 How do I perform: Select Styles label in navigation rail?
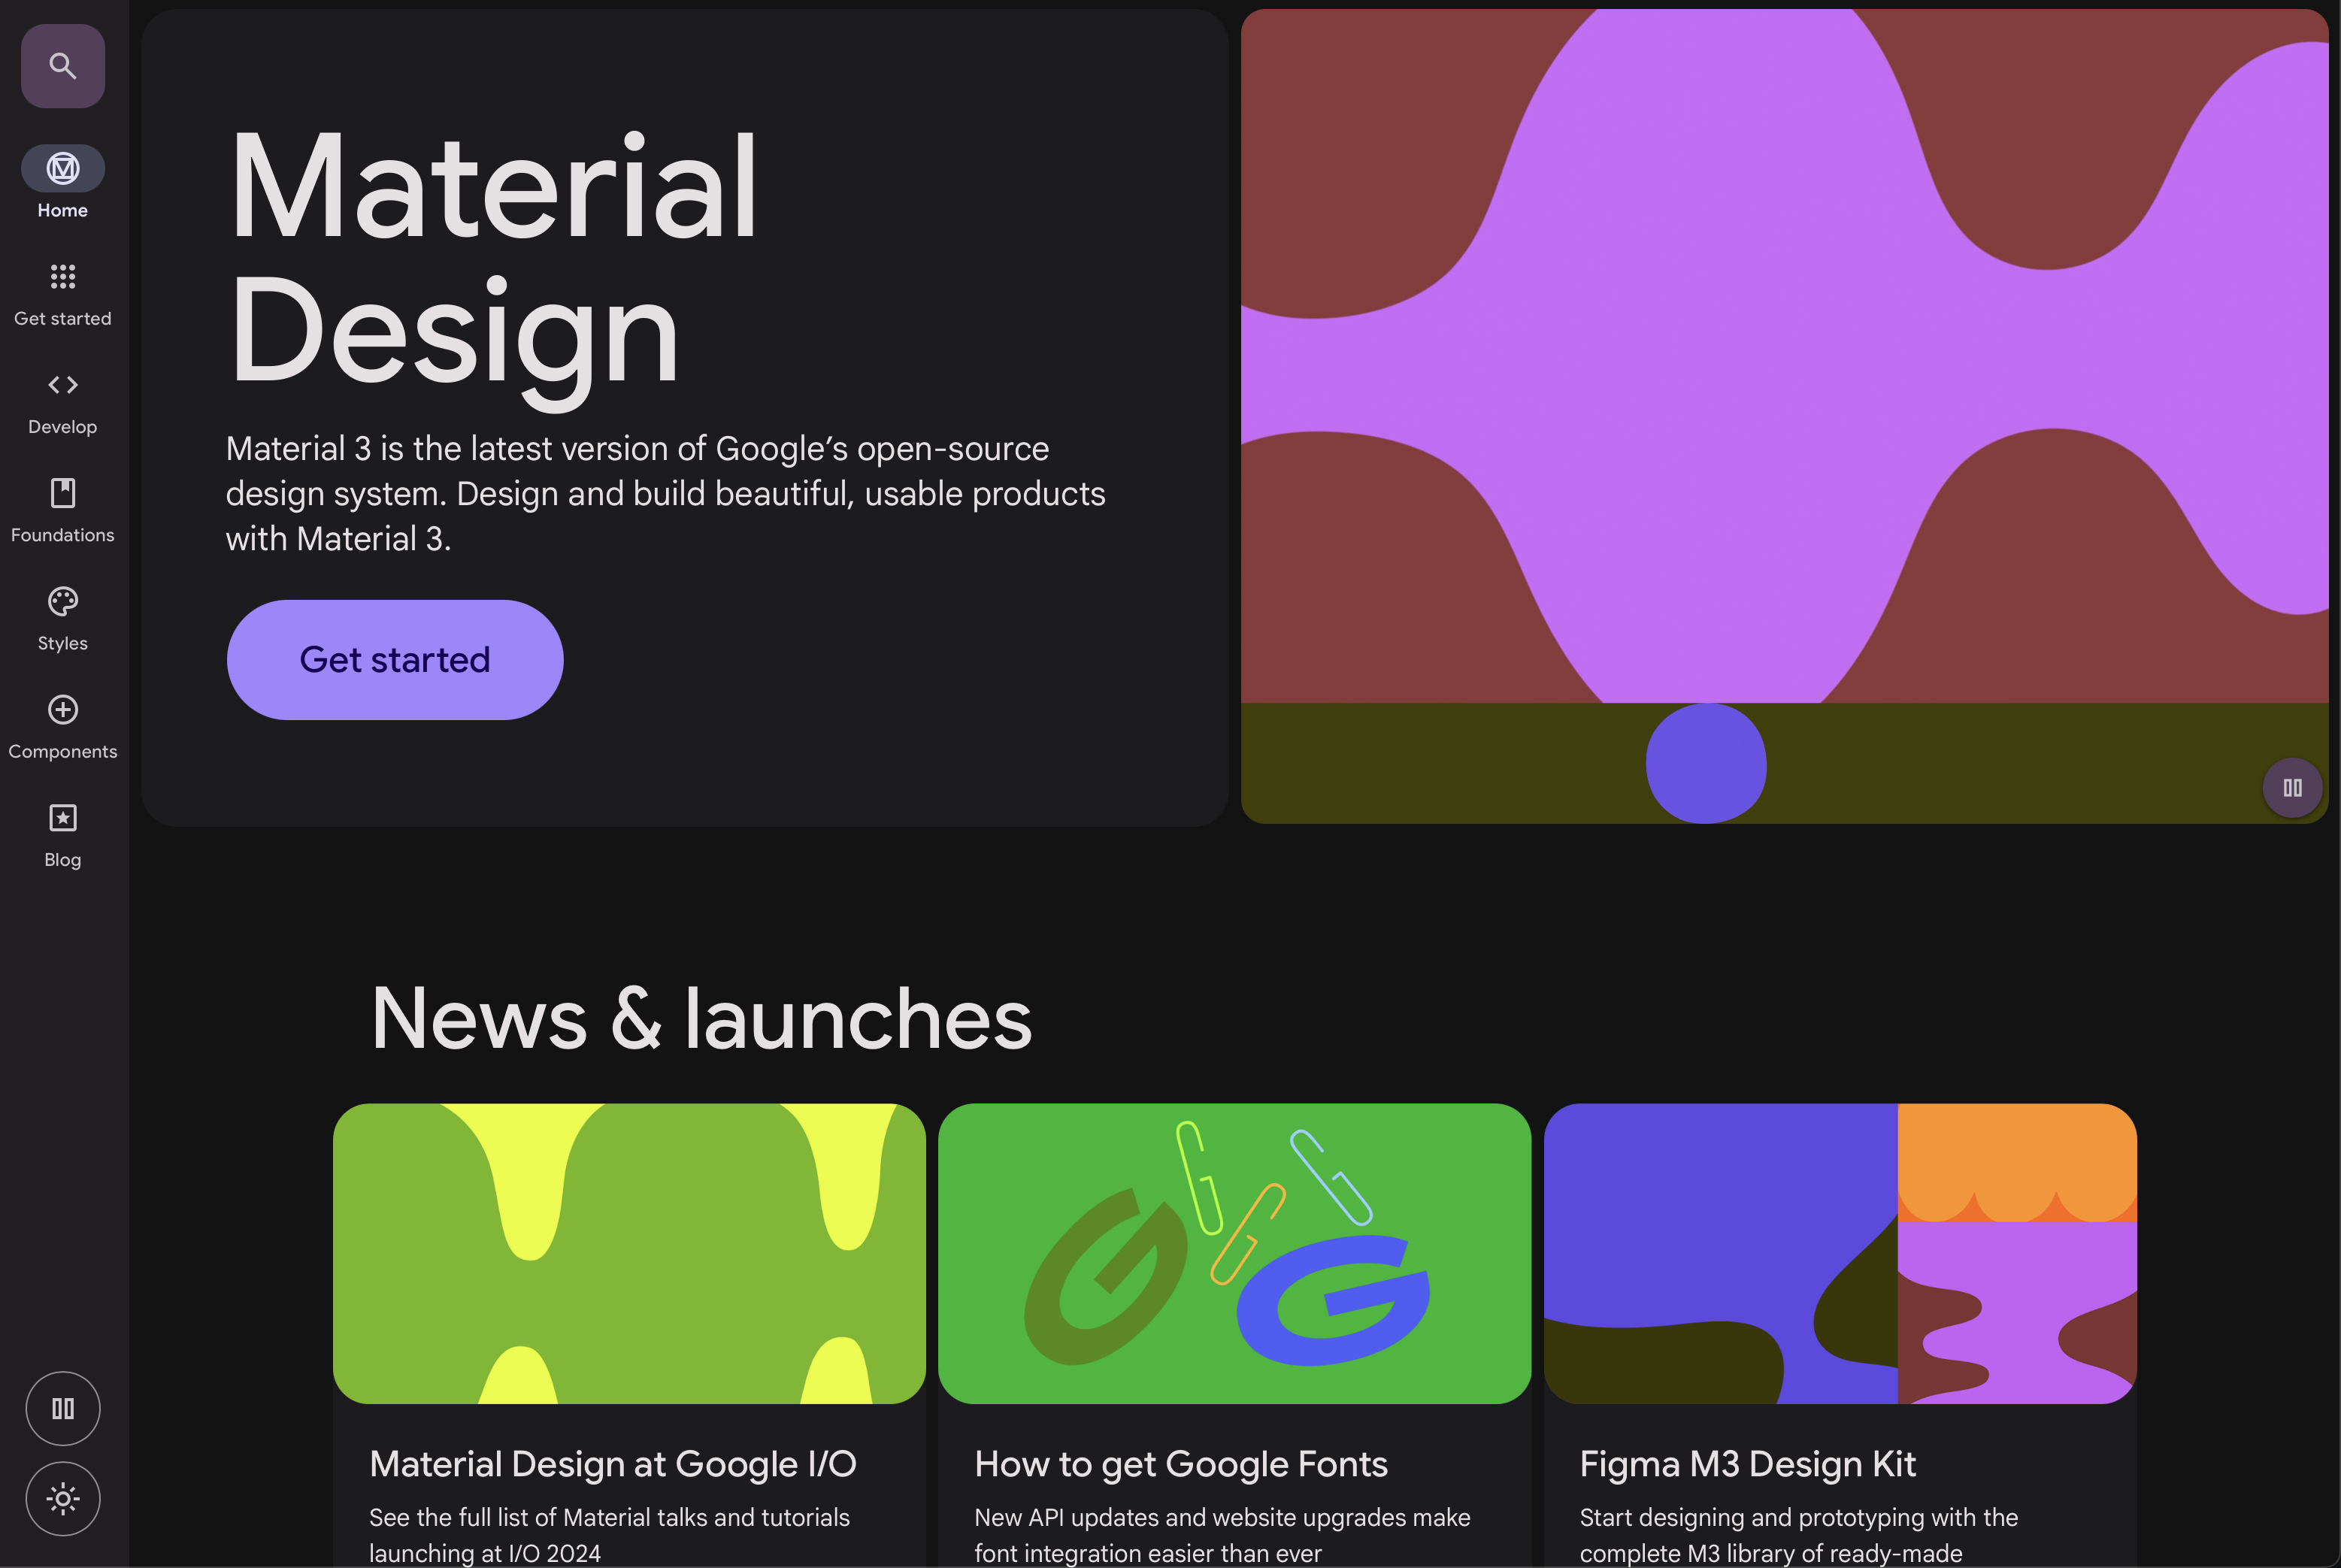[x=63, y=643]
